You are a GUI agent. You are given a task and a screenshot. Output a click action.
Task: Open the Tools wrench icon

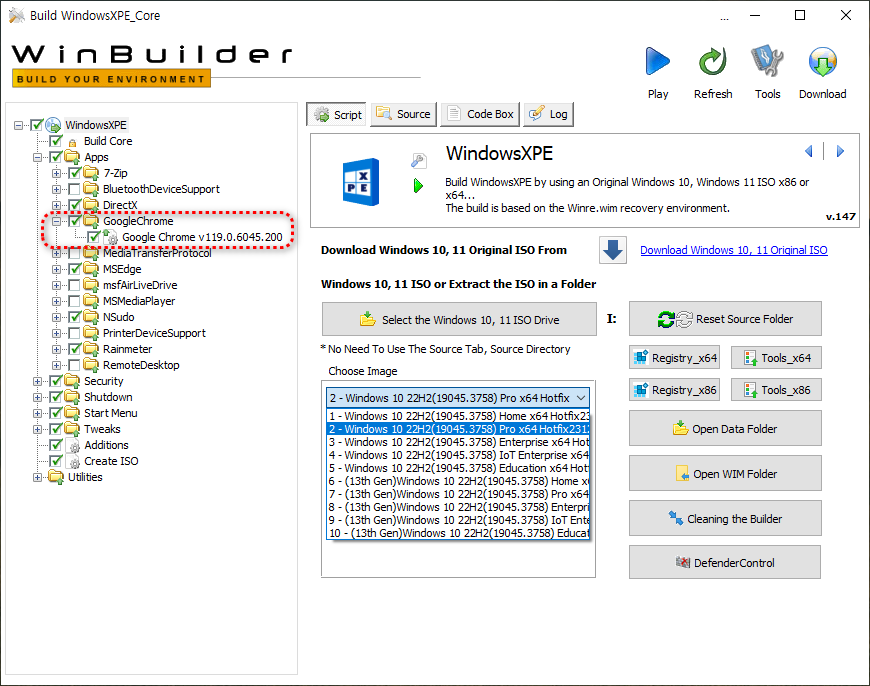pyautogui.click(x=767, y=61)
